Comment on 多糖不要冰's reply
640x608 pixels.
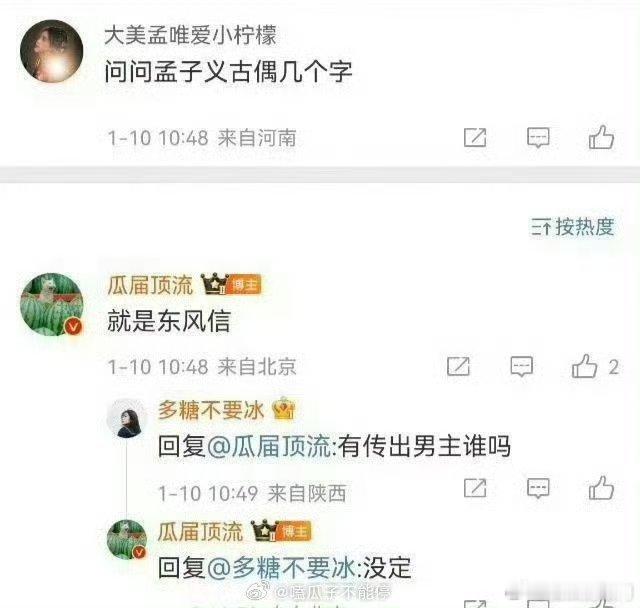(x=538, y=488)
